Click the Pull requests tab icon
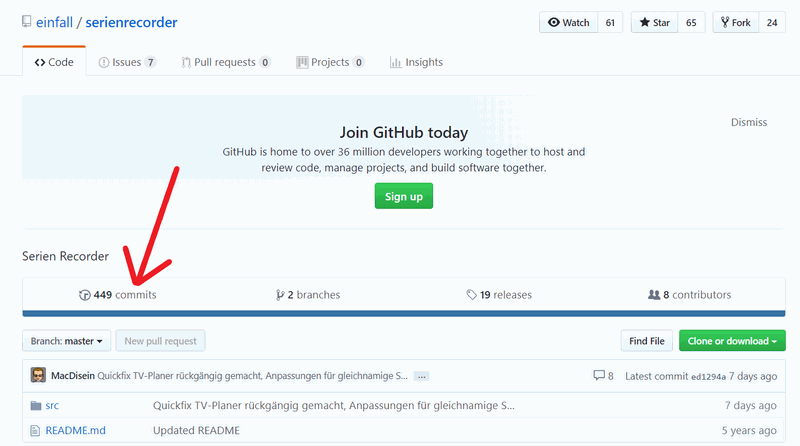 point(186,62)
